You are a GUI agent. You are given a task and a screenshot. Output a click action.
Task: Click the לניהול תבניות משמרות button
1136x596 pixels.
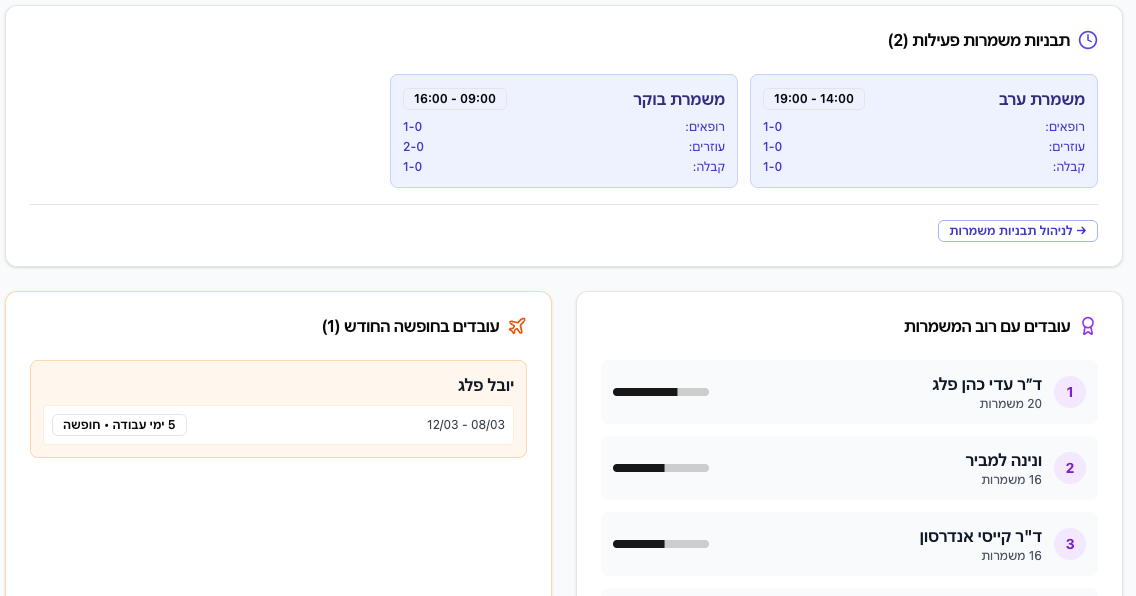pyautogui.click(x=1017, y=230)
